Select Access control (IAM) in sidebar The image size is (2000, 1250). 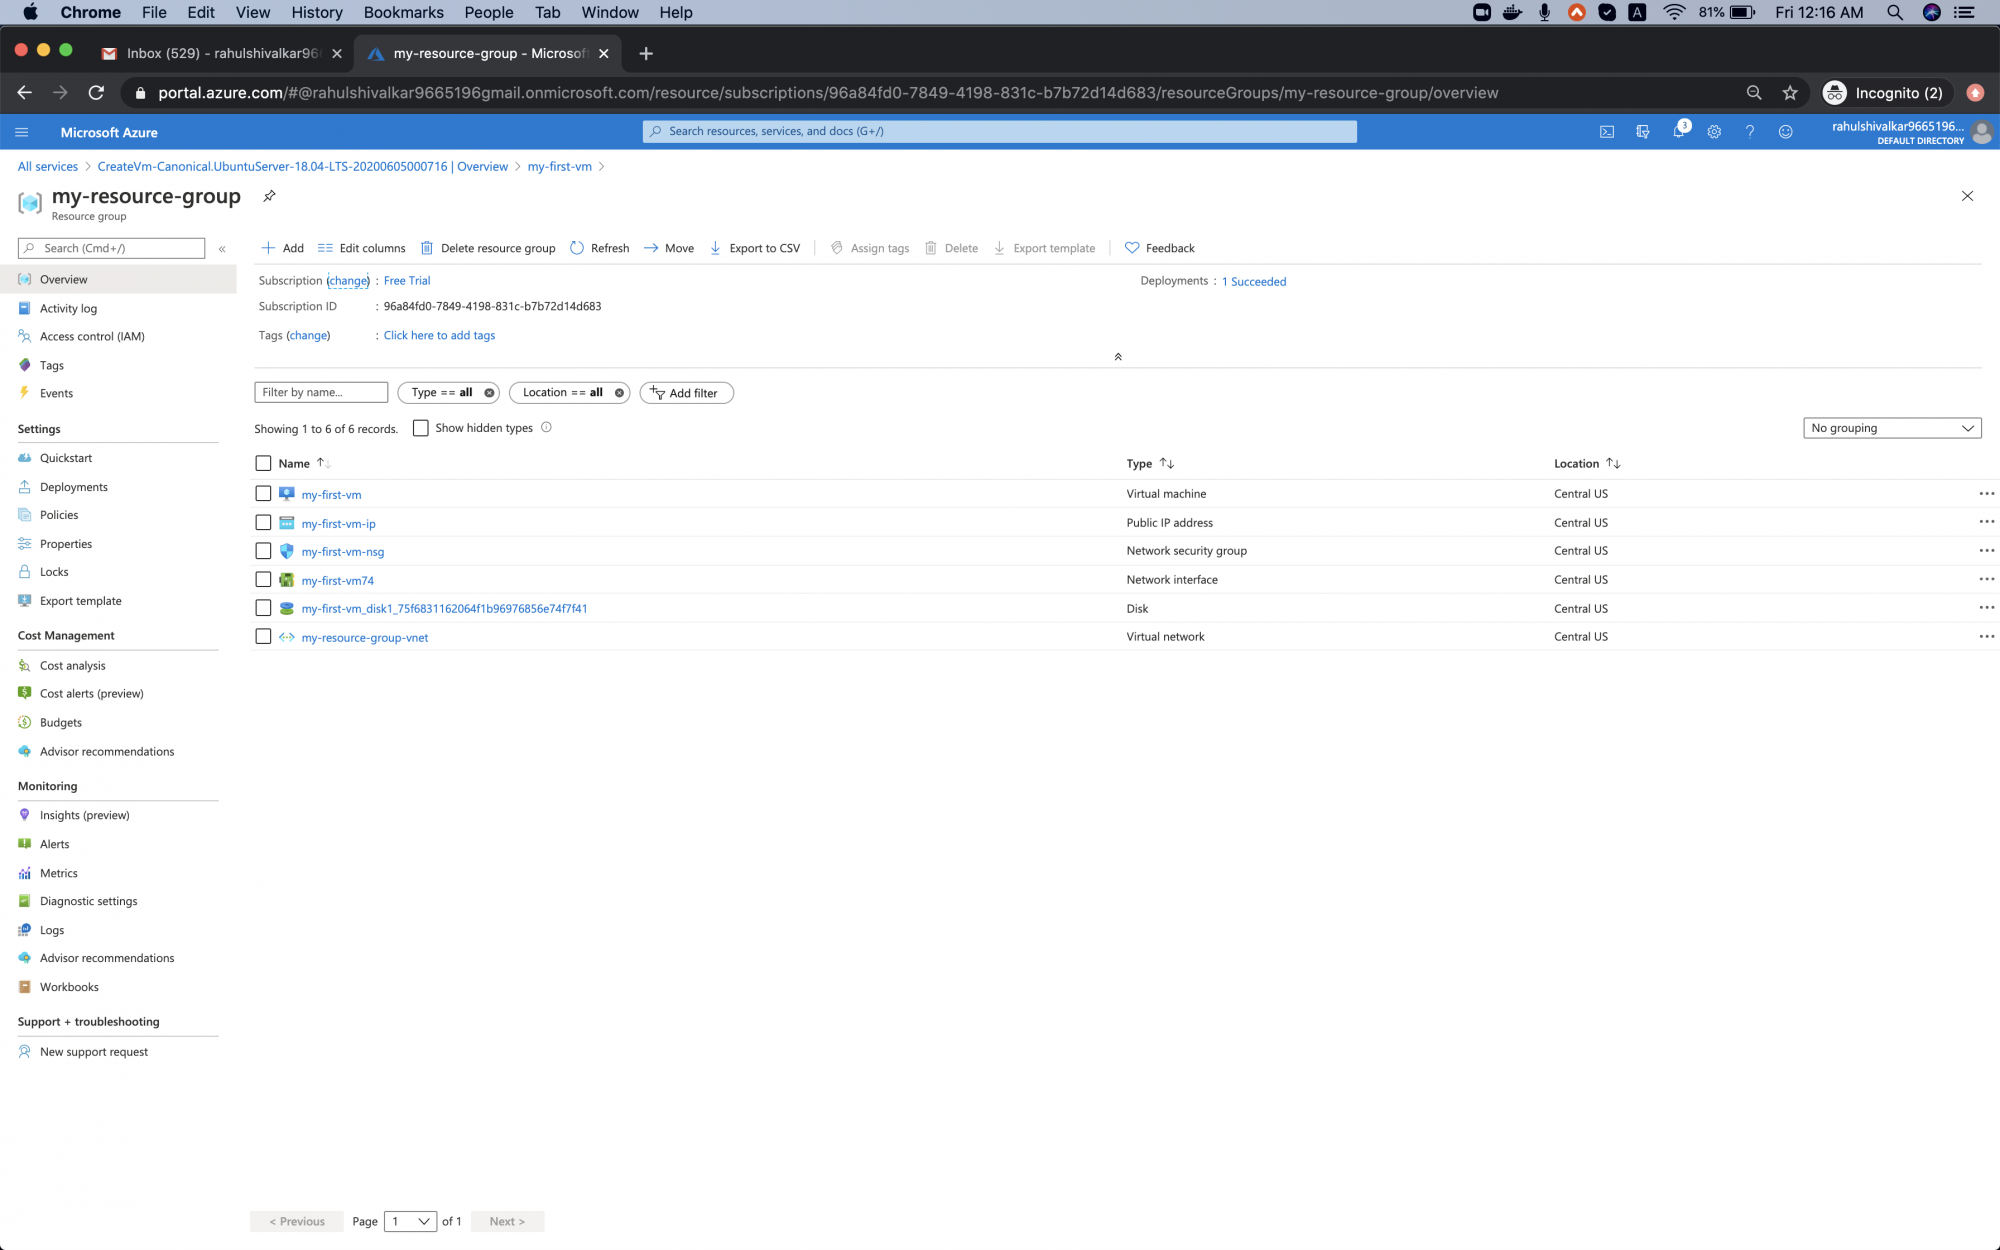coord(92,336)
